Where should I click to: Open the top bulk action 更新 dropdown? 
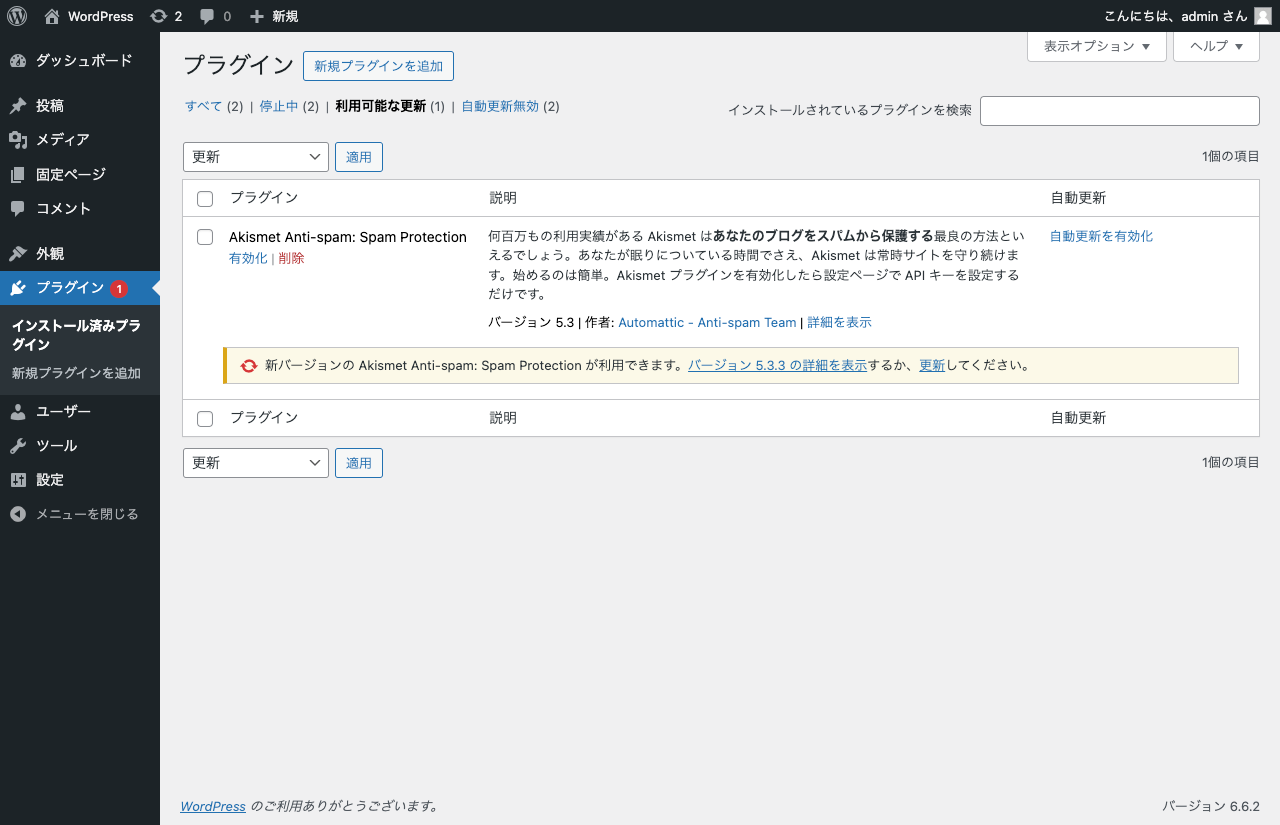click(x=256, y=157)
